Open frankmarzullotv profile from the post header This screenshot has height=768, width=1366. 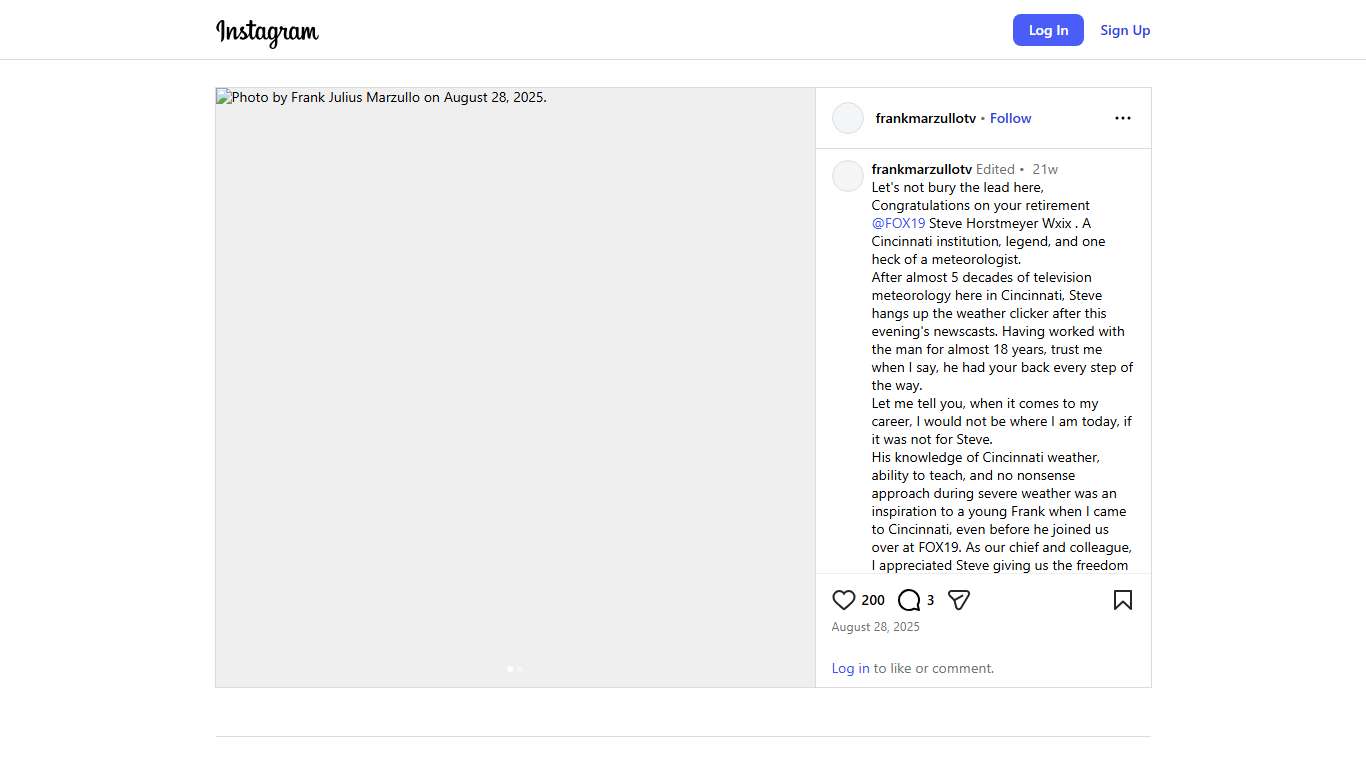(x=925, y=118)
